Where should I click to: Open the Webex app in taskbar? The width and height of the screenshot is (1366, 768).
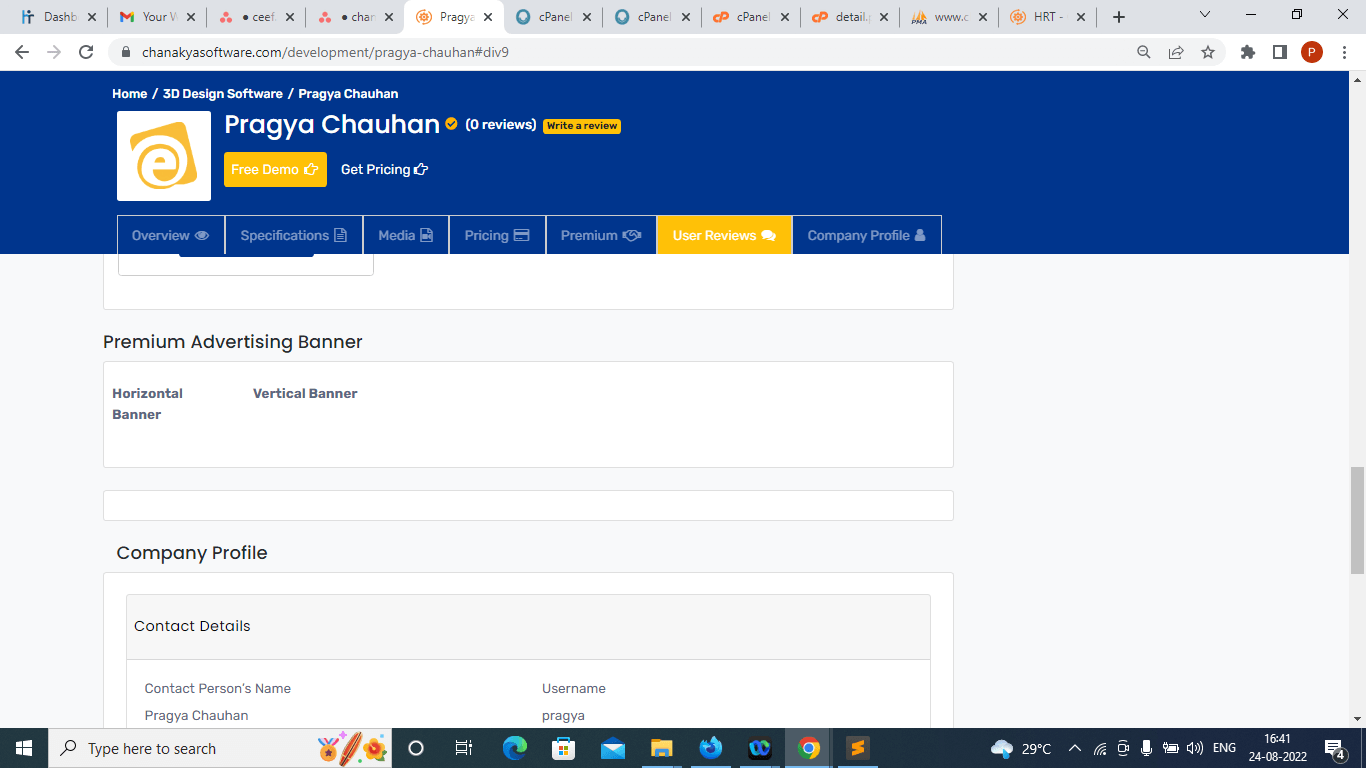click(x=760, y=748)
